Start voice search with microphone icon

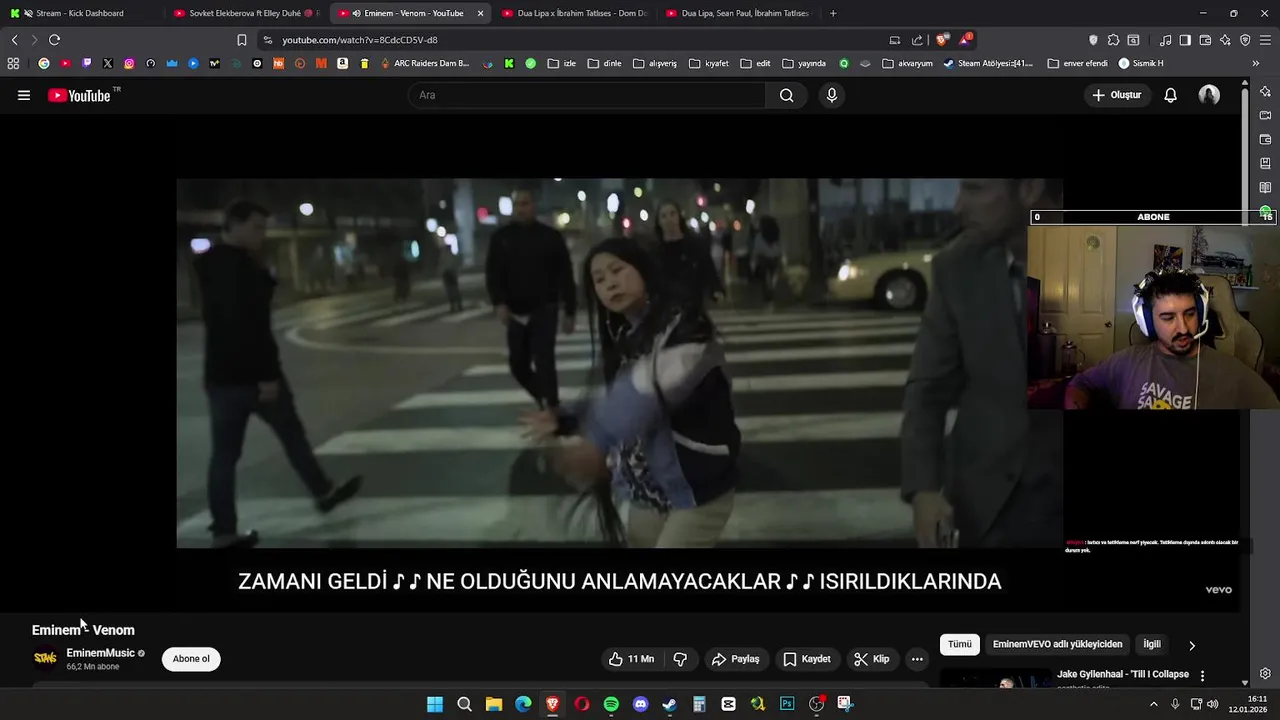pyautogui.click(x=831, y=95)
